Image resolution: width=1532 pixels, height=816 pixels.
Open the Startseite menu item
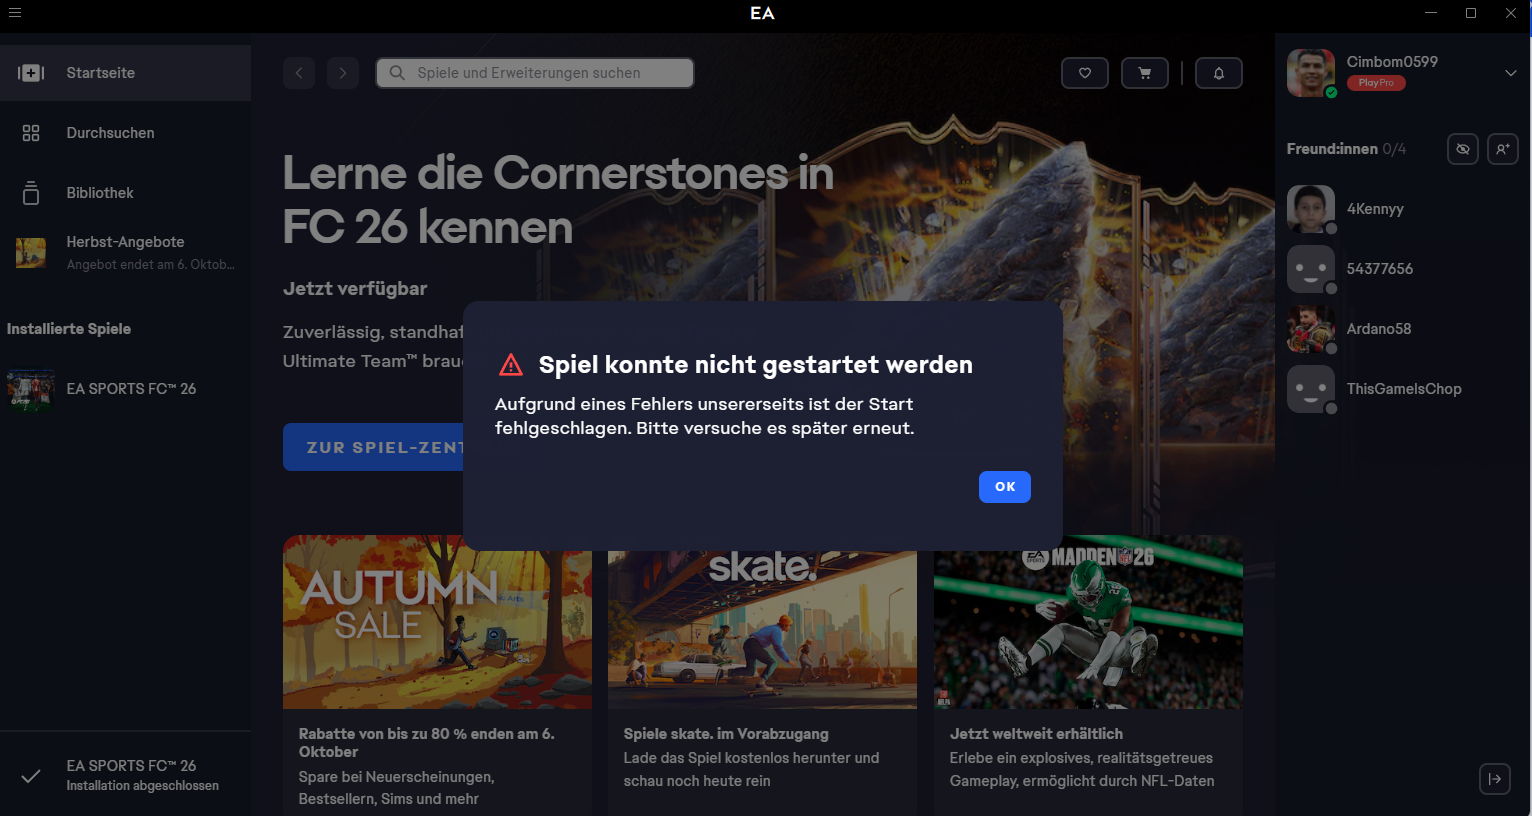(x=100, y=73)
